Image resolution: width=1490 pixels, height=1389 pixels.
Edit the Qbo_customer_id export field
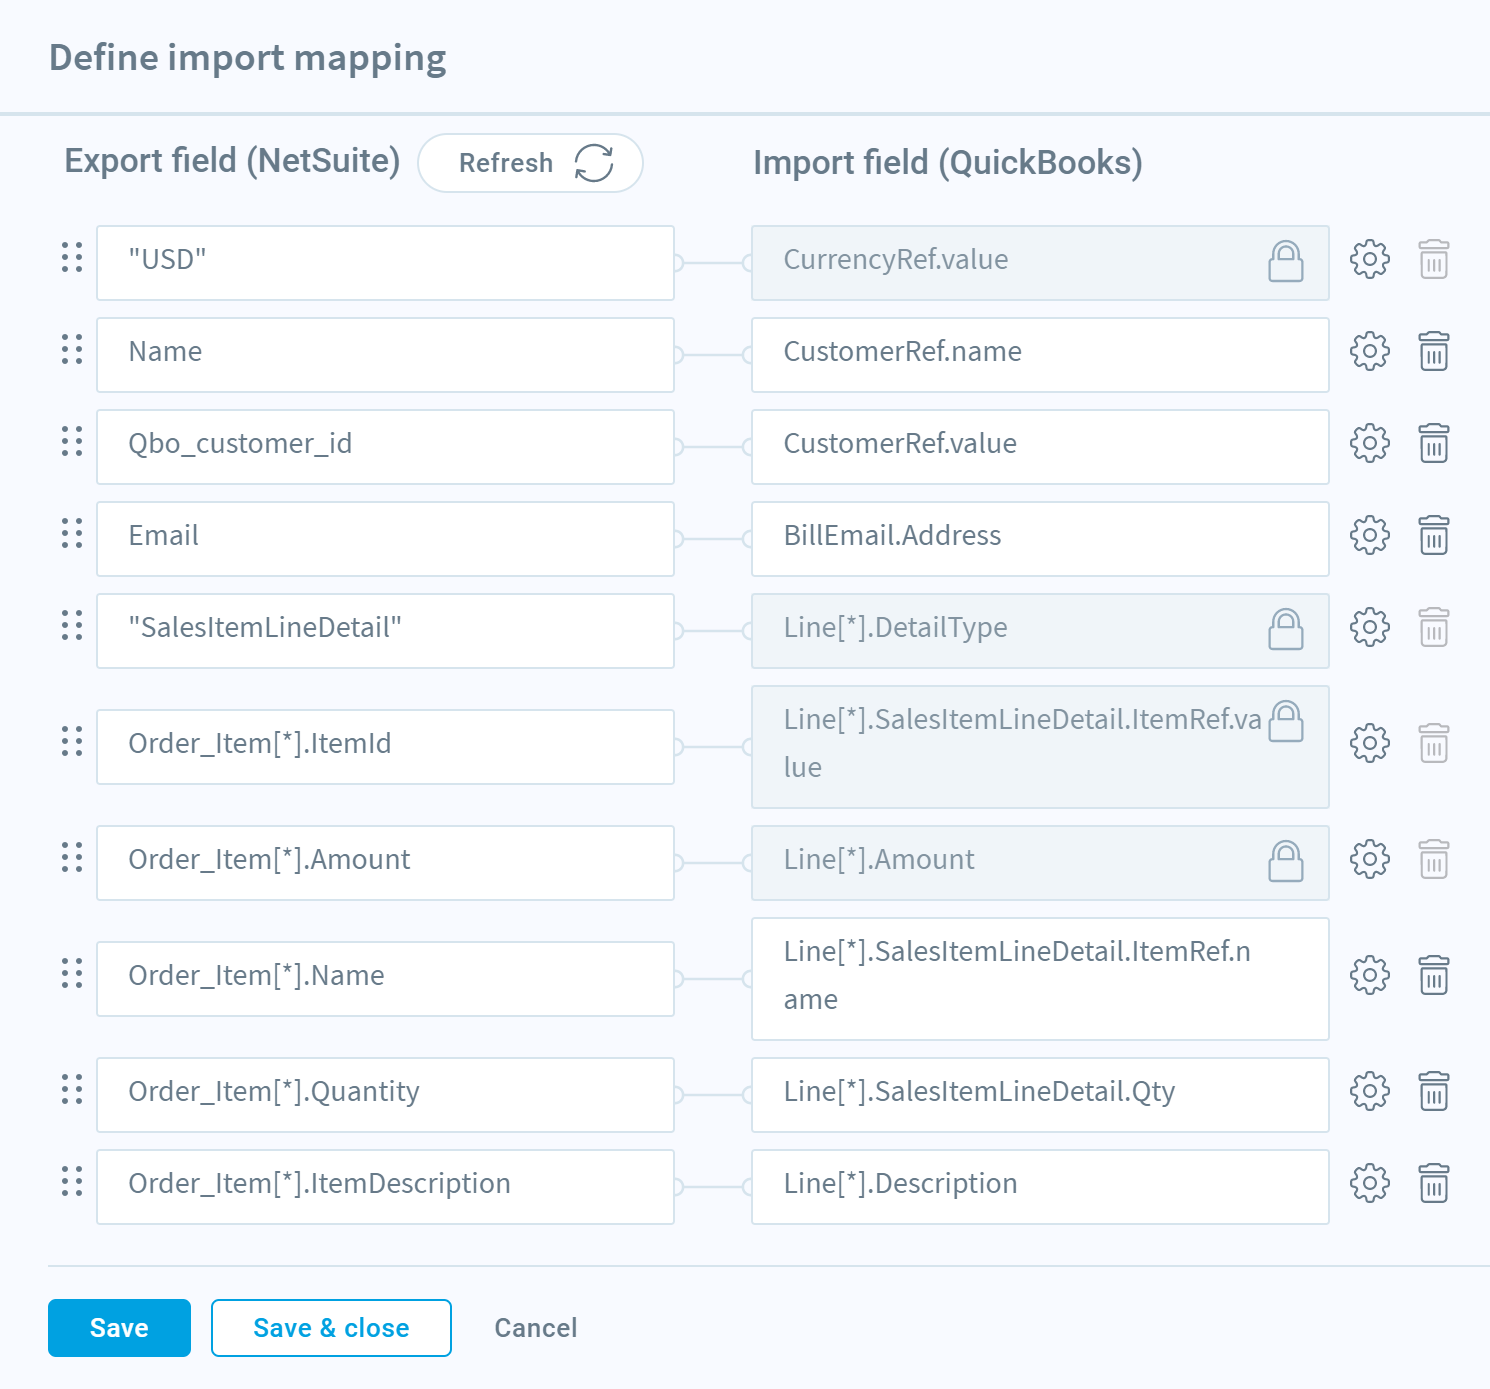click(385, 447)
